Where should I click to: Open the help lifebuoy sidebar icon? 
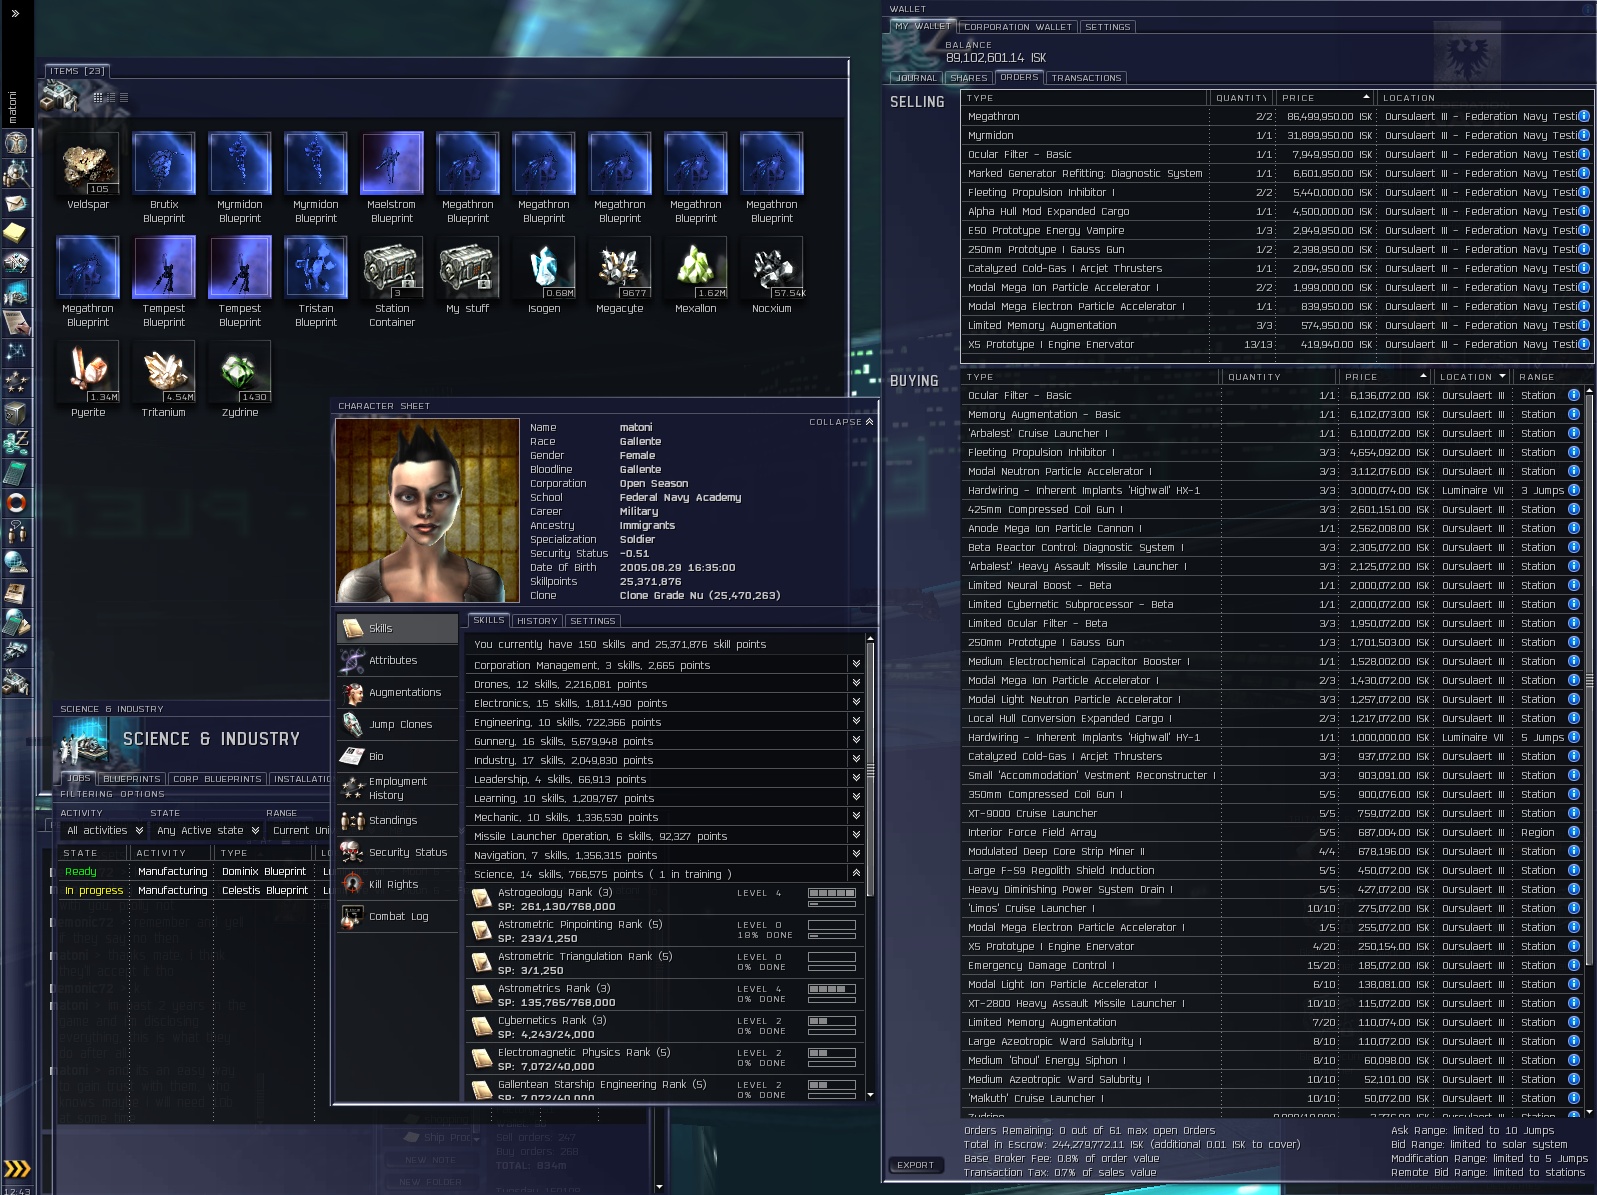16,502
